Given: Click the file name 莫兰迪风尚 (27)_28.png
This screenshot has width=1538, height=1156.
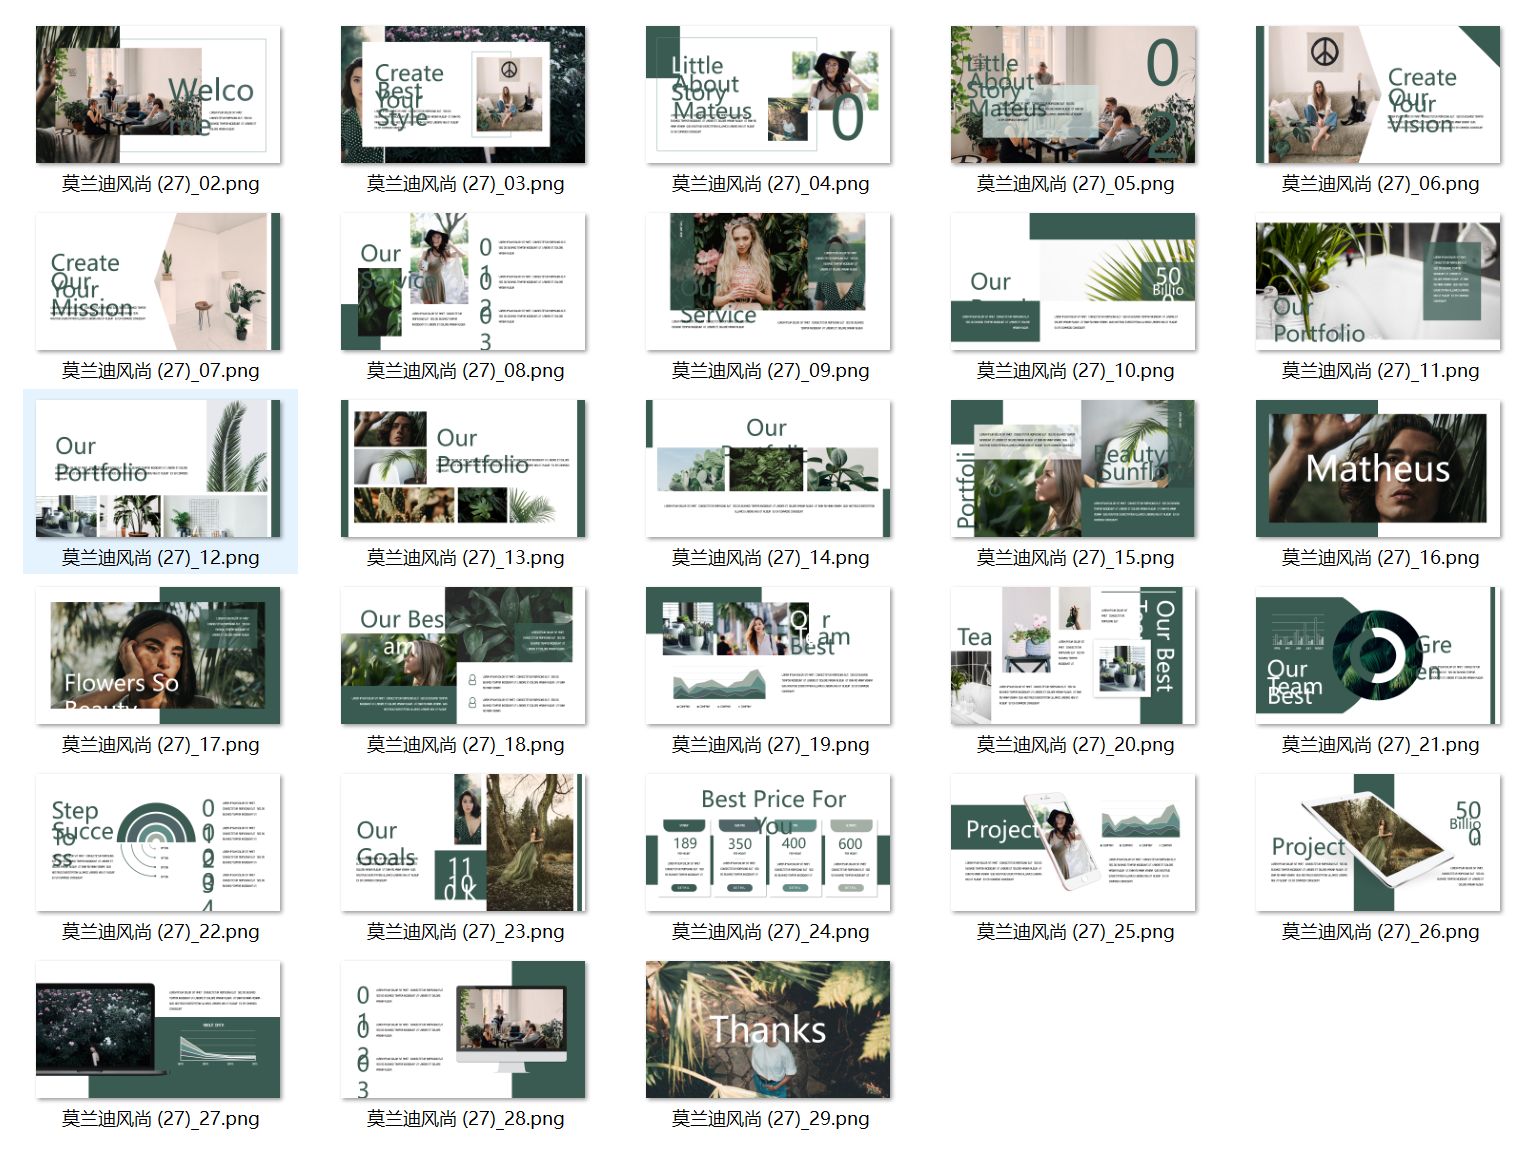Looking at the screenshot, I should 465,1119.
